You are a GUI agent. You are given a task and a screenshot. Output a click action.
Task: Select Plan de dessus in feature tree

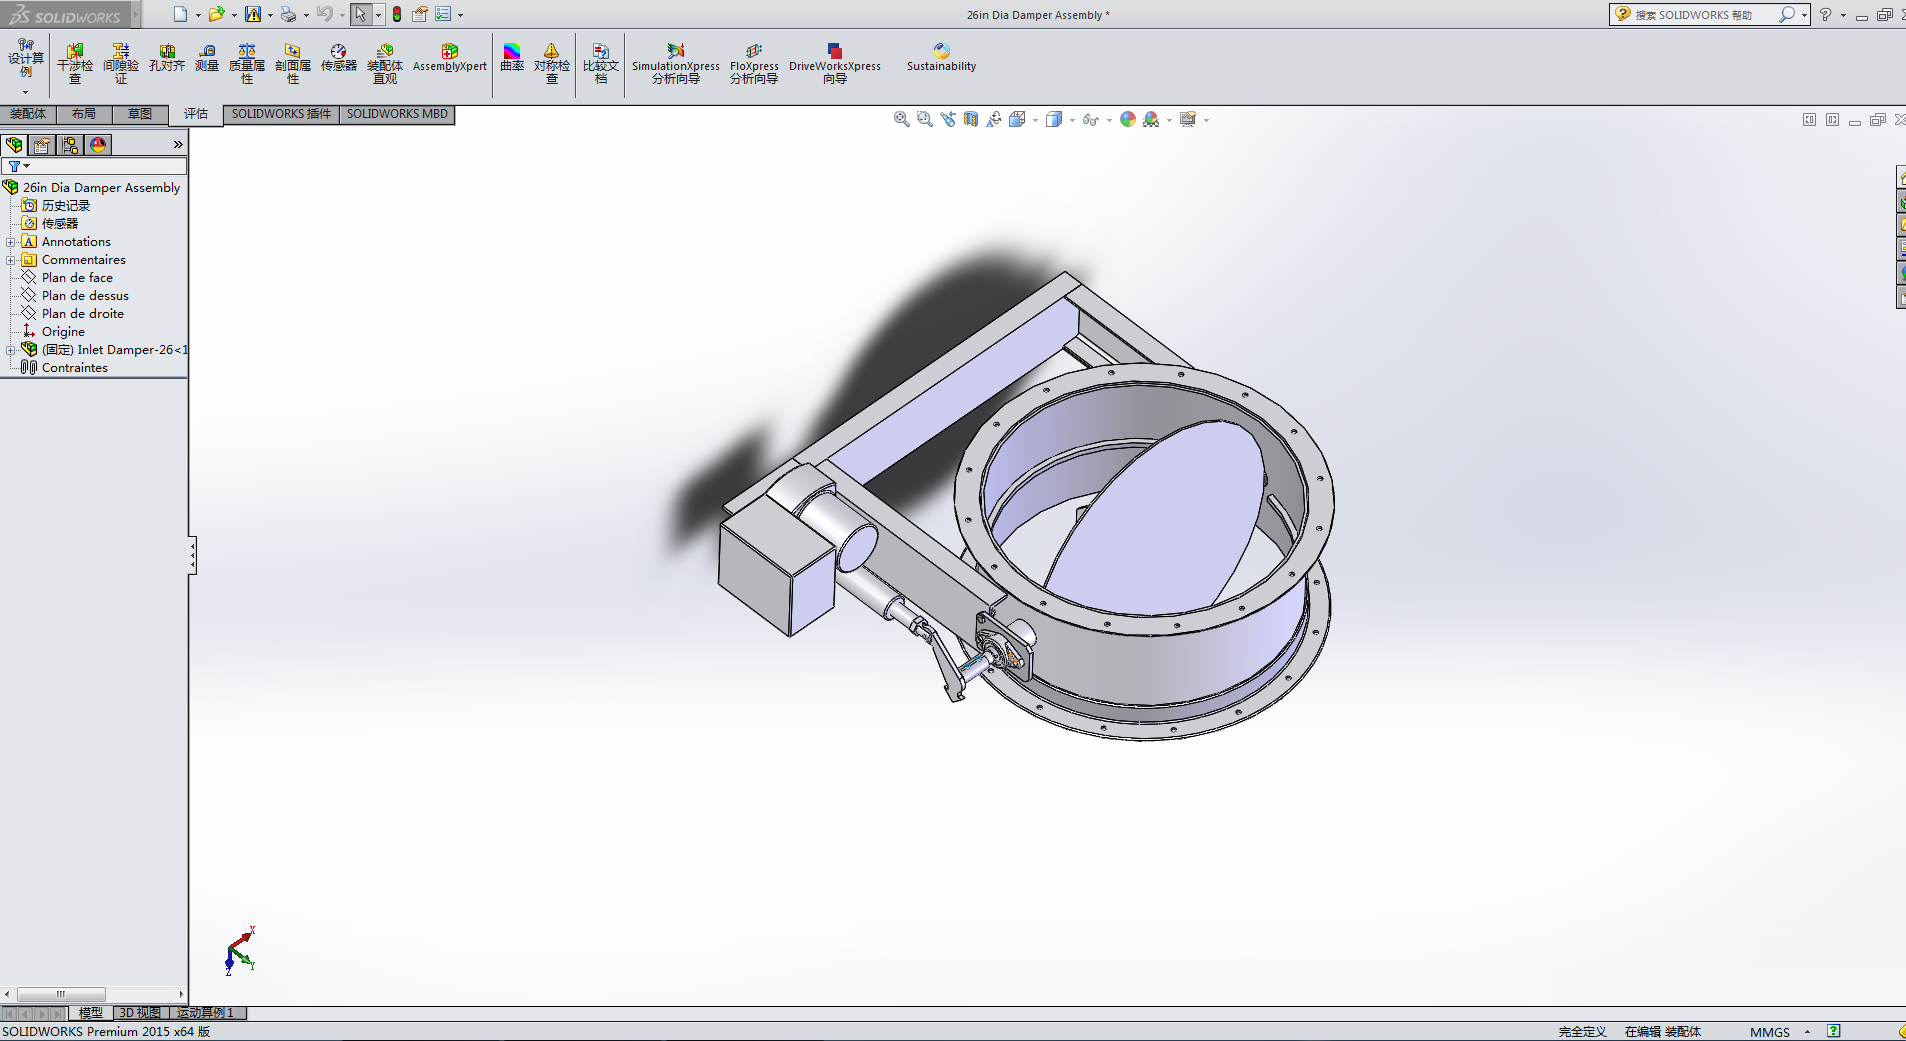click(85, 296)
